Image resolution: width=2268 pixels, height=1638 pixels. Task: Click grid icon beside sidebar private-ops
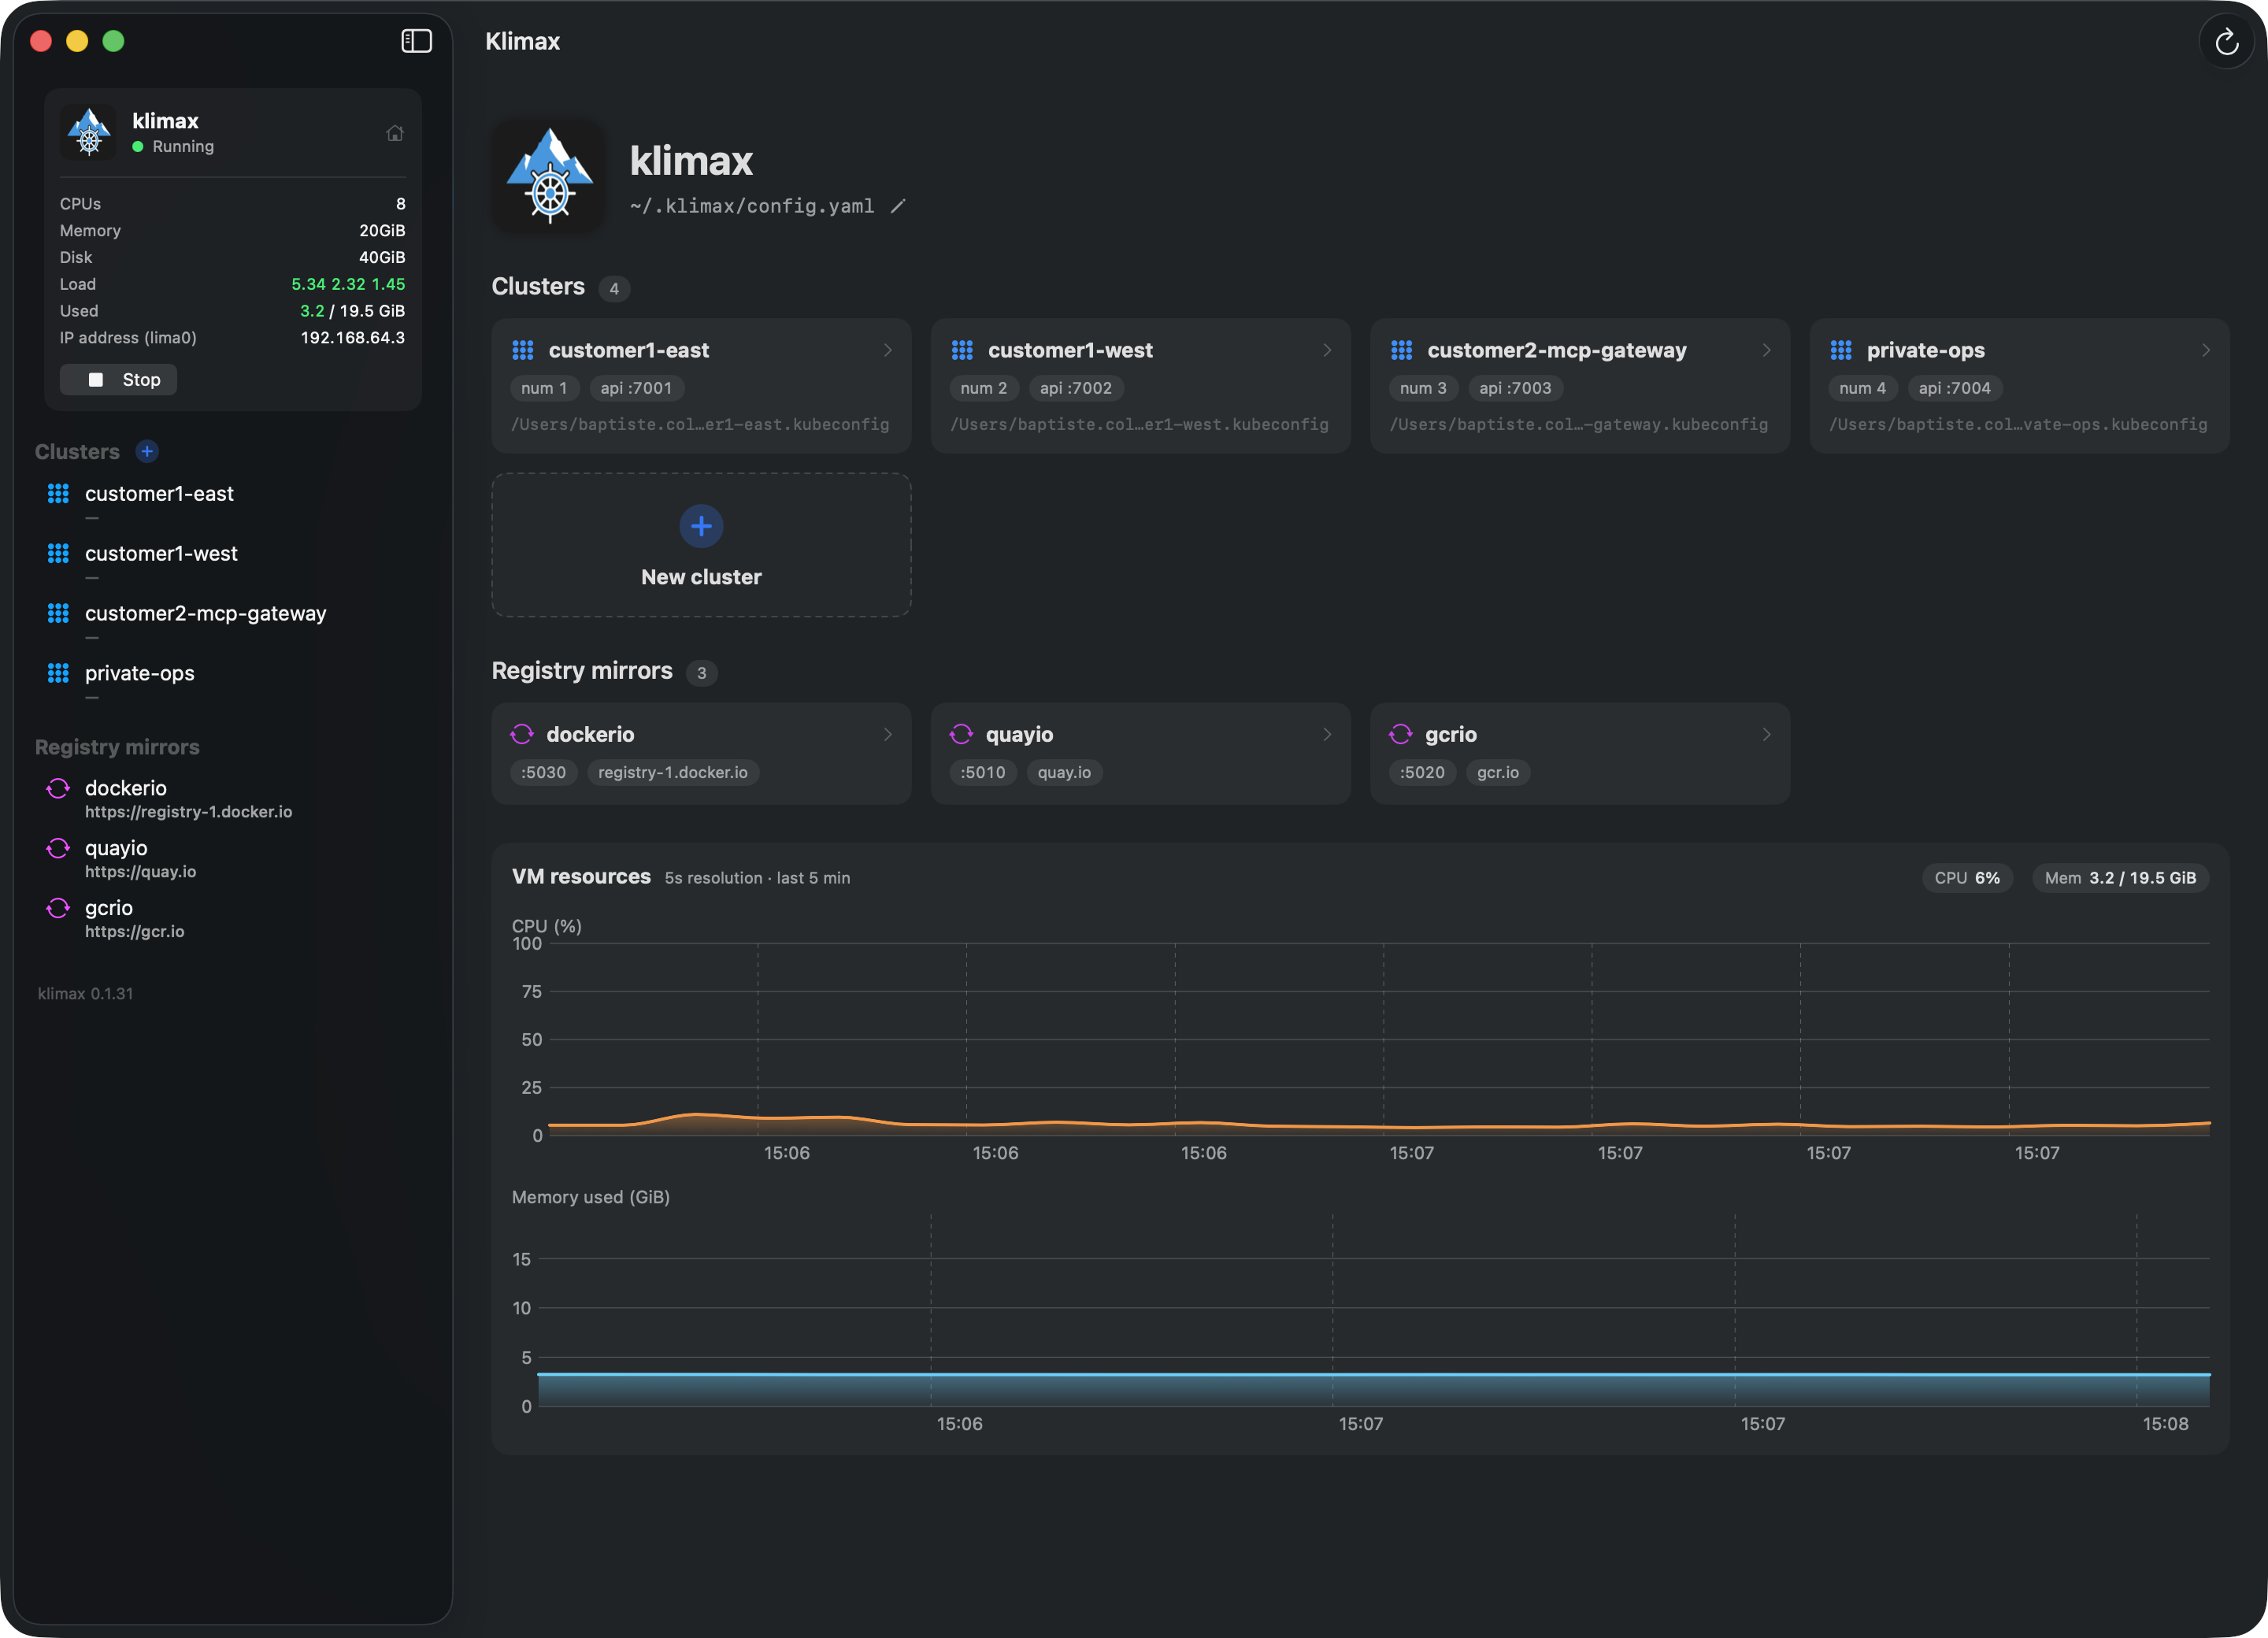coord(58,674)
